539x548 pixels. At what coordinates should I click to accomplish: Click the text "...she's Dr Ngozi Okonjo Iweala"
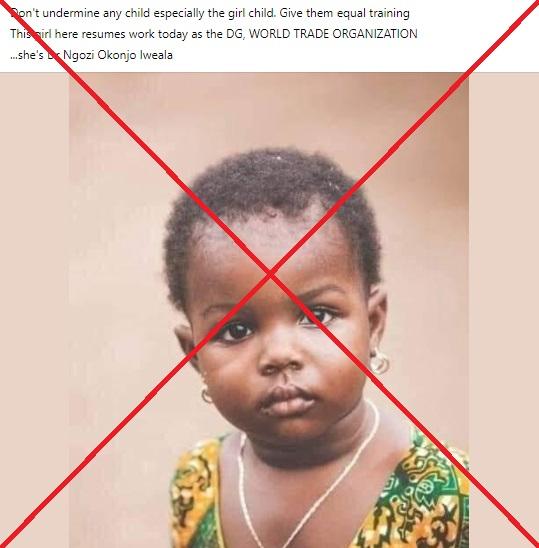point(91,55)
